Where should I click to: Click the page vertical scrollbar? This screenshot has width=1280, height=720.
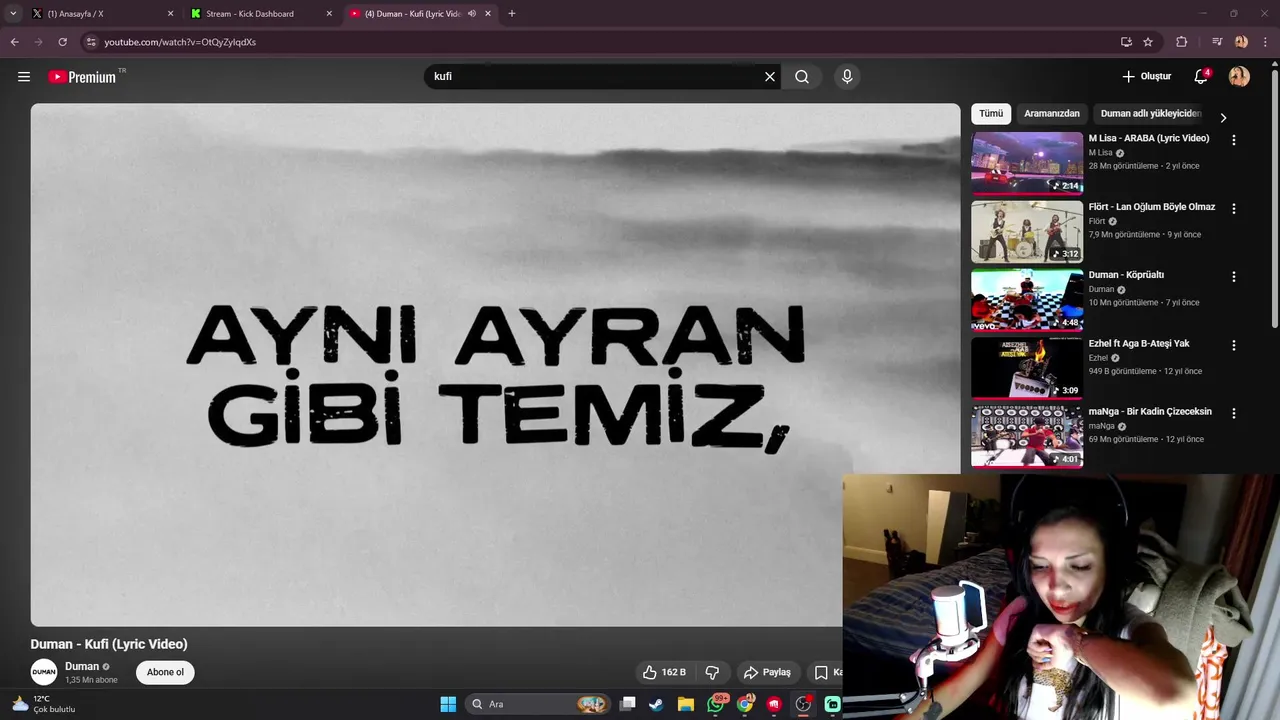pos(1274,200)
